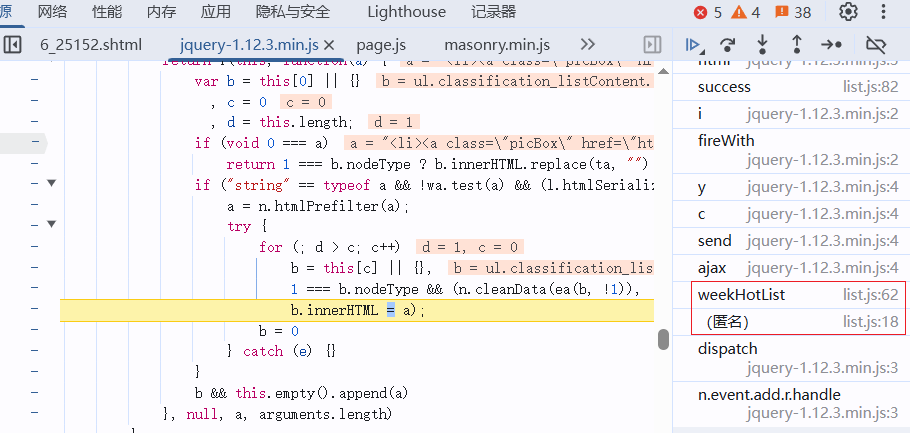Select the dispatch call stack frame

pos(727,349)
